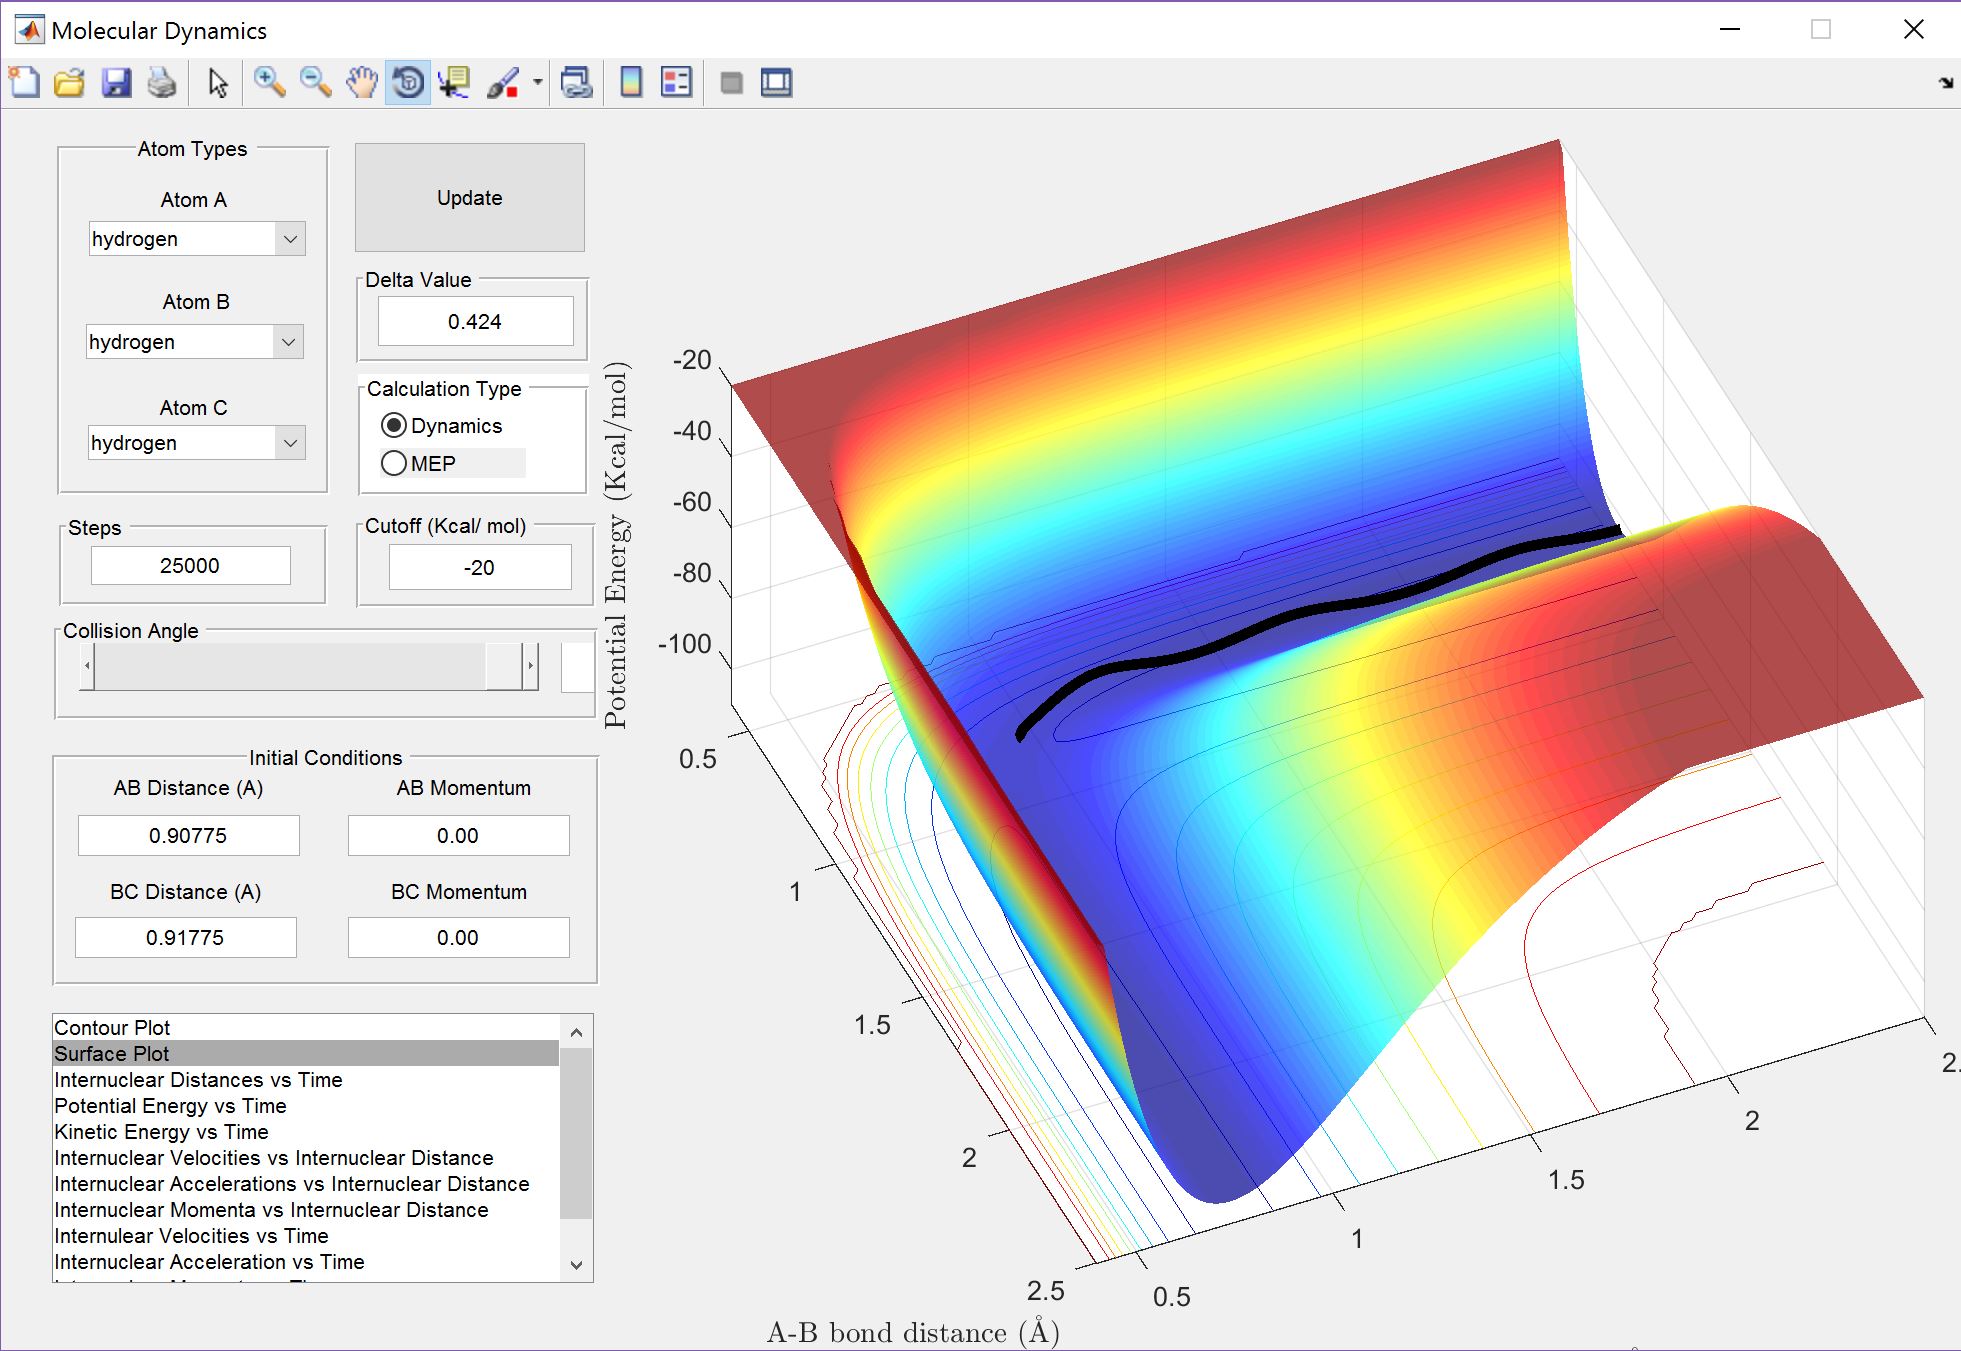Insert legend using toolbar icon
This screenshot has width=1961, height=1351.
pos(677,82)
